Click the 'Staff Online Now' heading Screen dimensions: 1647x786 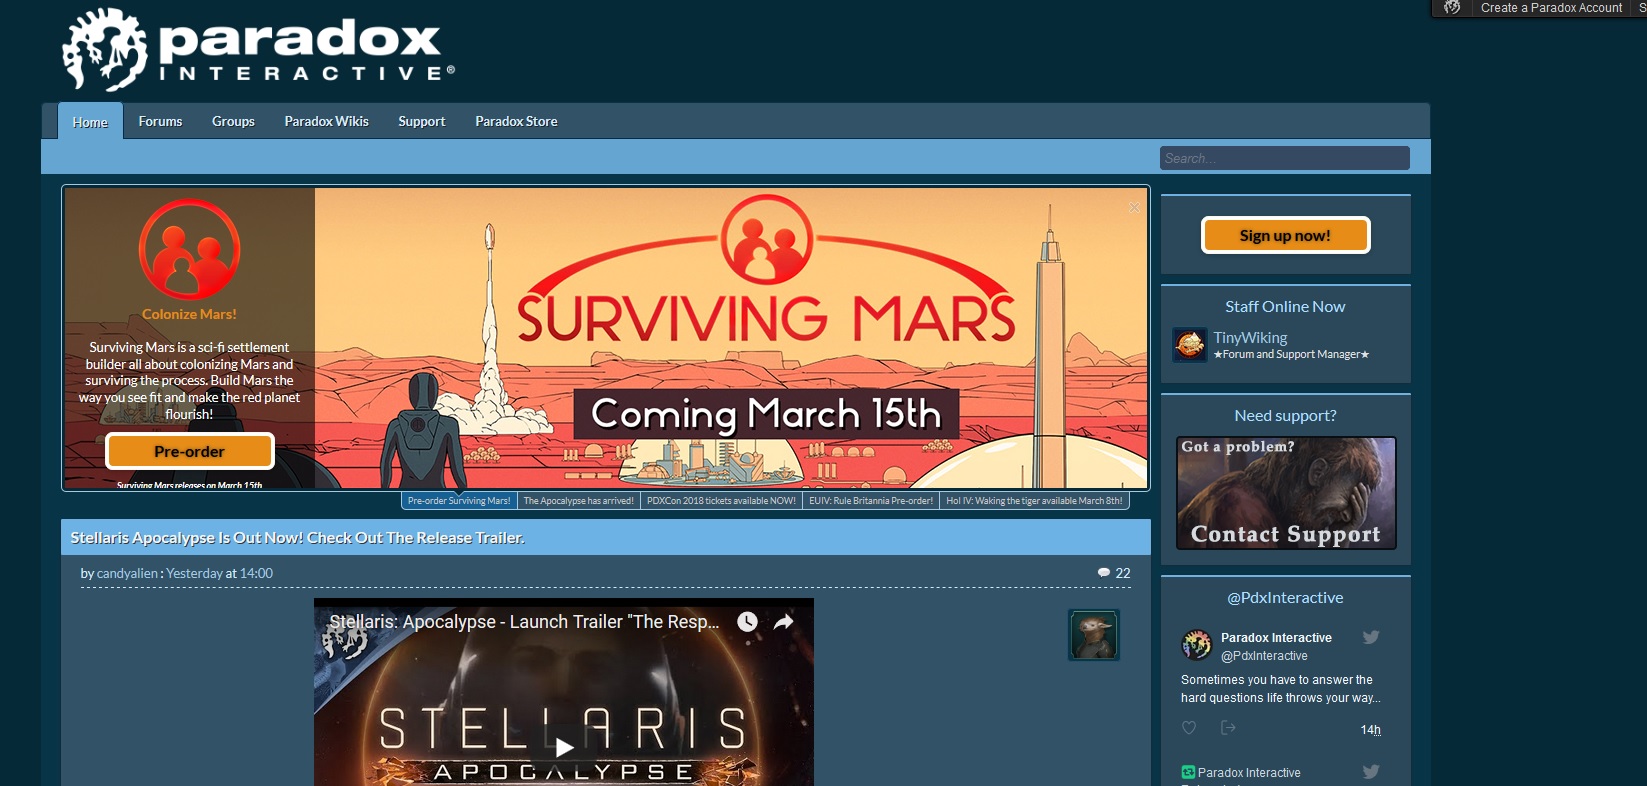[x=1285, y=306]
